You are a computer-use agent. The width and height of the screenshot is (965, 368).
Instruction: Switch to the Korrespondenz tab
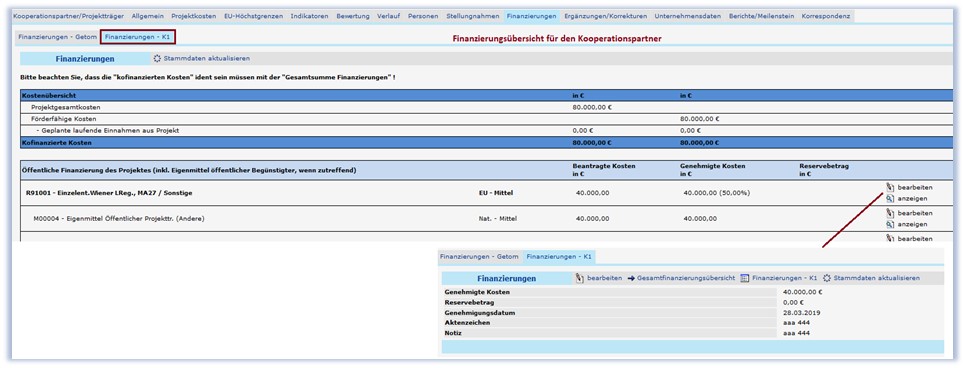tap(827, 16)
